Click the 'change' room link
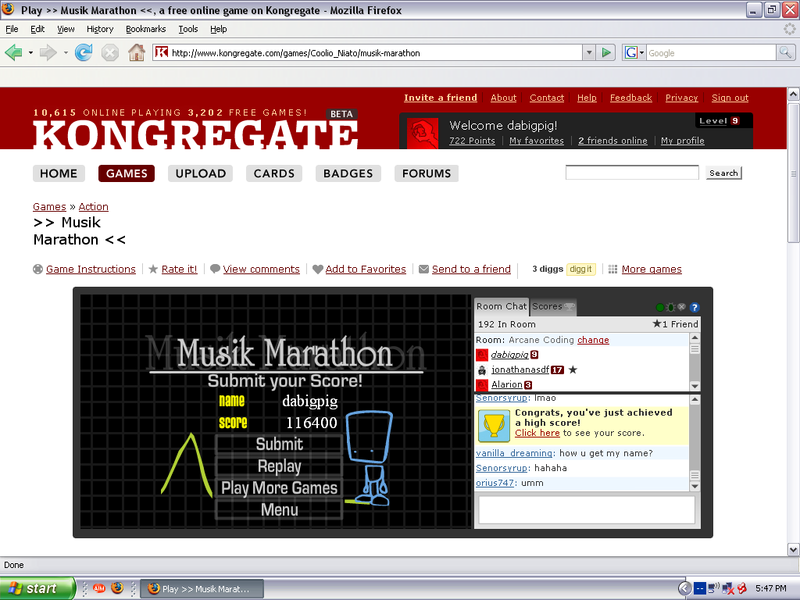 tap(593, 340)
